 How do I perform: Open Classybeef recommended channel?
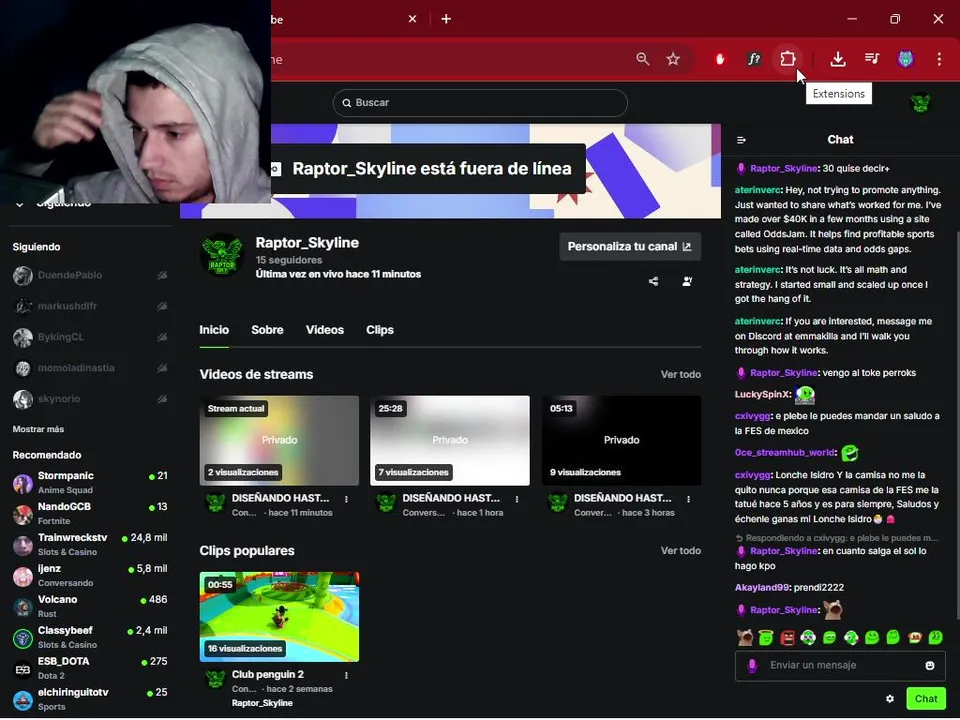[x=90, y=637]
